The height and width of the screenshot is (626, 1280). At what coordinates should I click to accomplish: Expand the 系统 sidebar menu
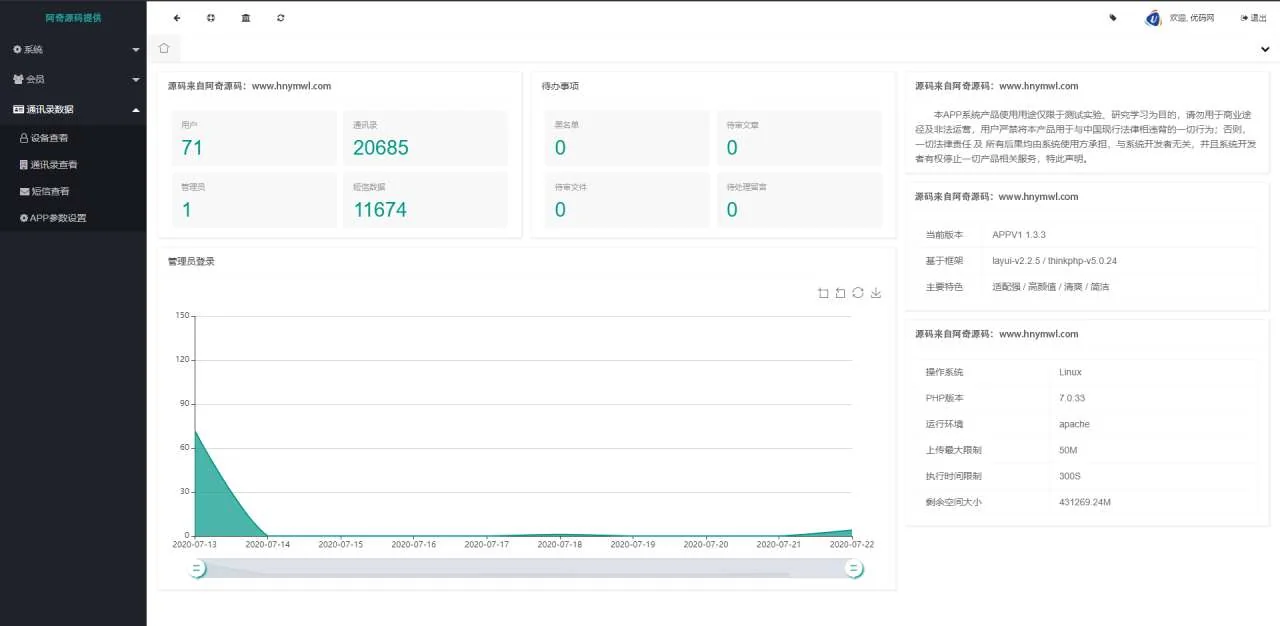pos(73,49)
